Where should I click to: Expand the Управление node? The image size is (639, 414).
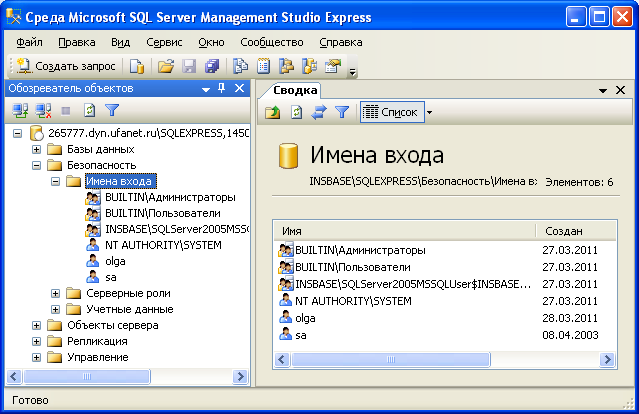(36, 357)
